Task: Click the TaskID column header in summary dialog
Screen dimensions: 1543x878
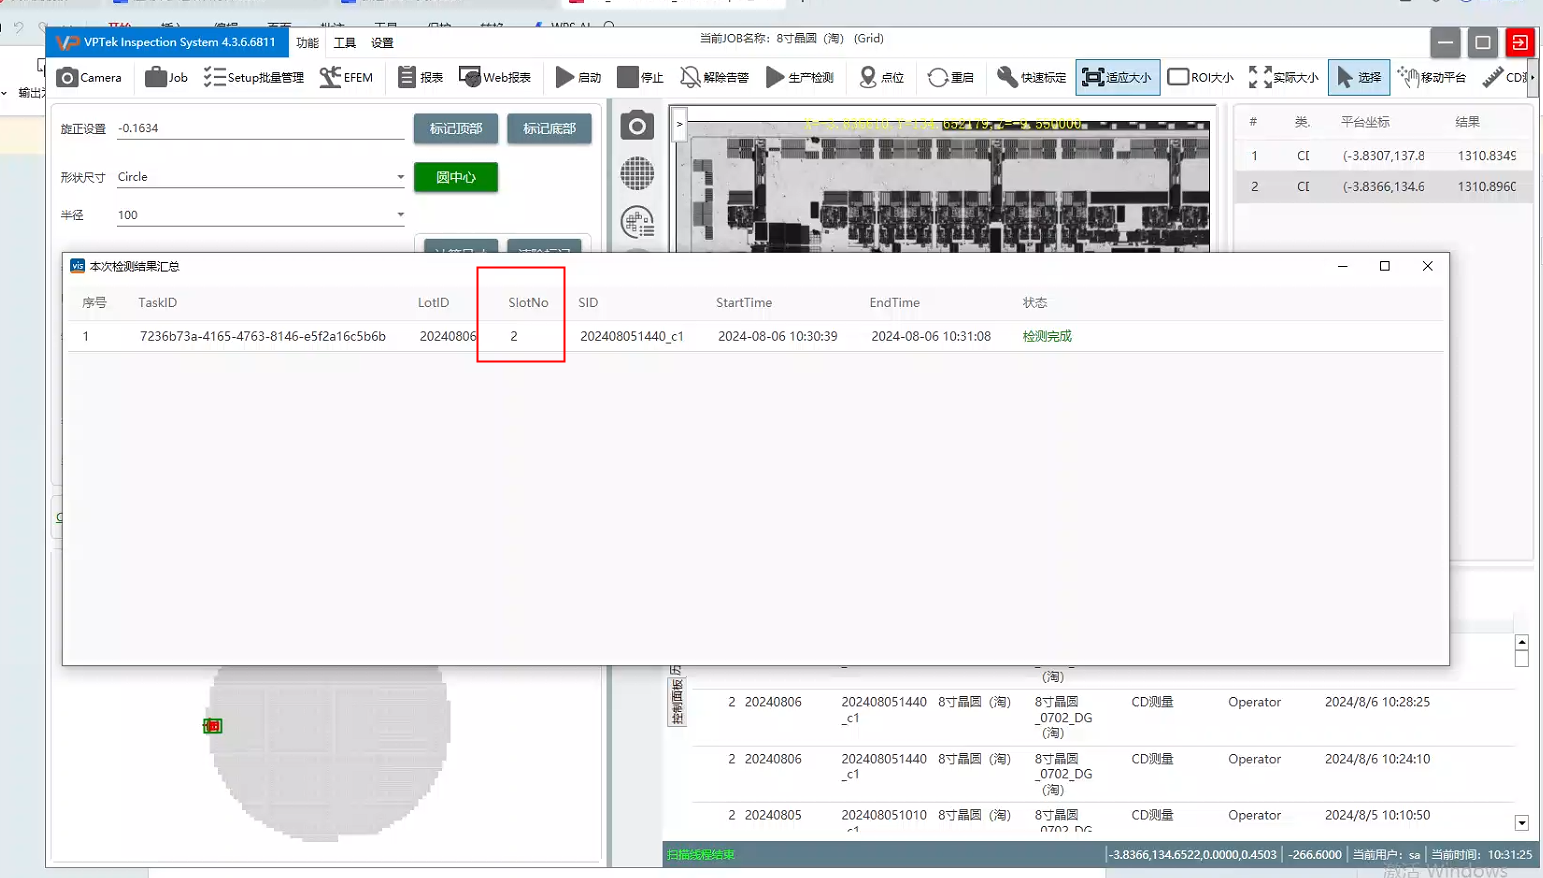Action: click(x=157, y=302)
